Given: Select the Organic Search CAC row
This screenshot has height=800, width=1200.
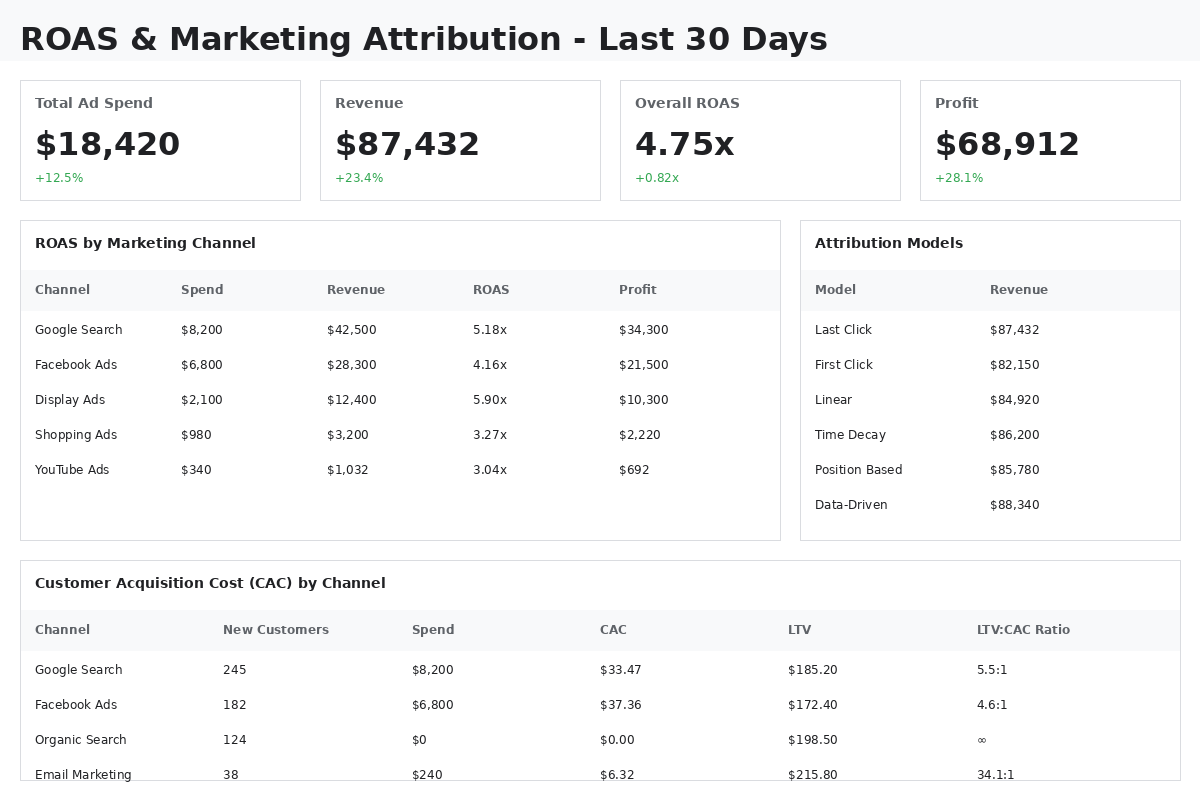Looking at the screenshot, I should point(600,740).
